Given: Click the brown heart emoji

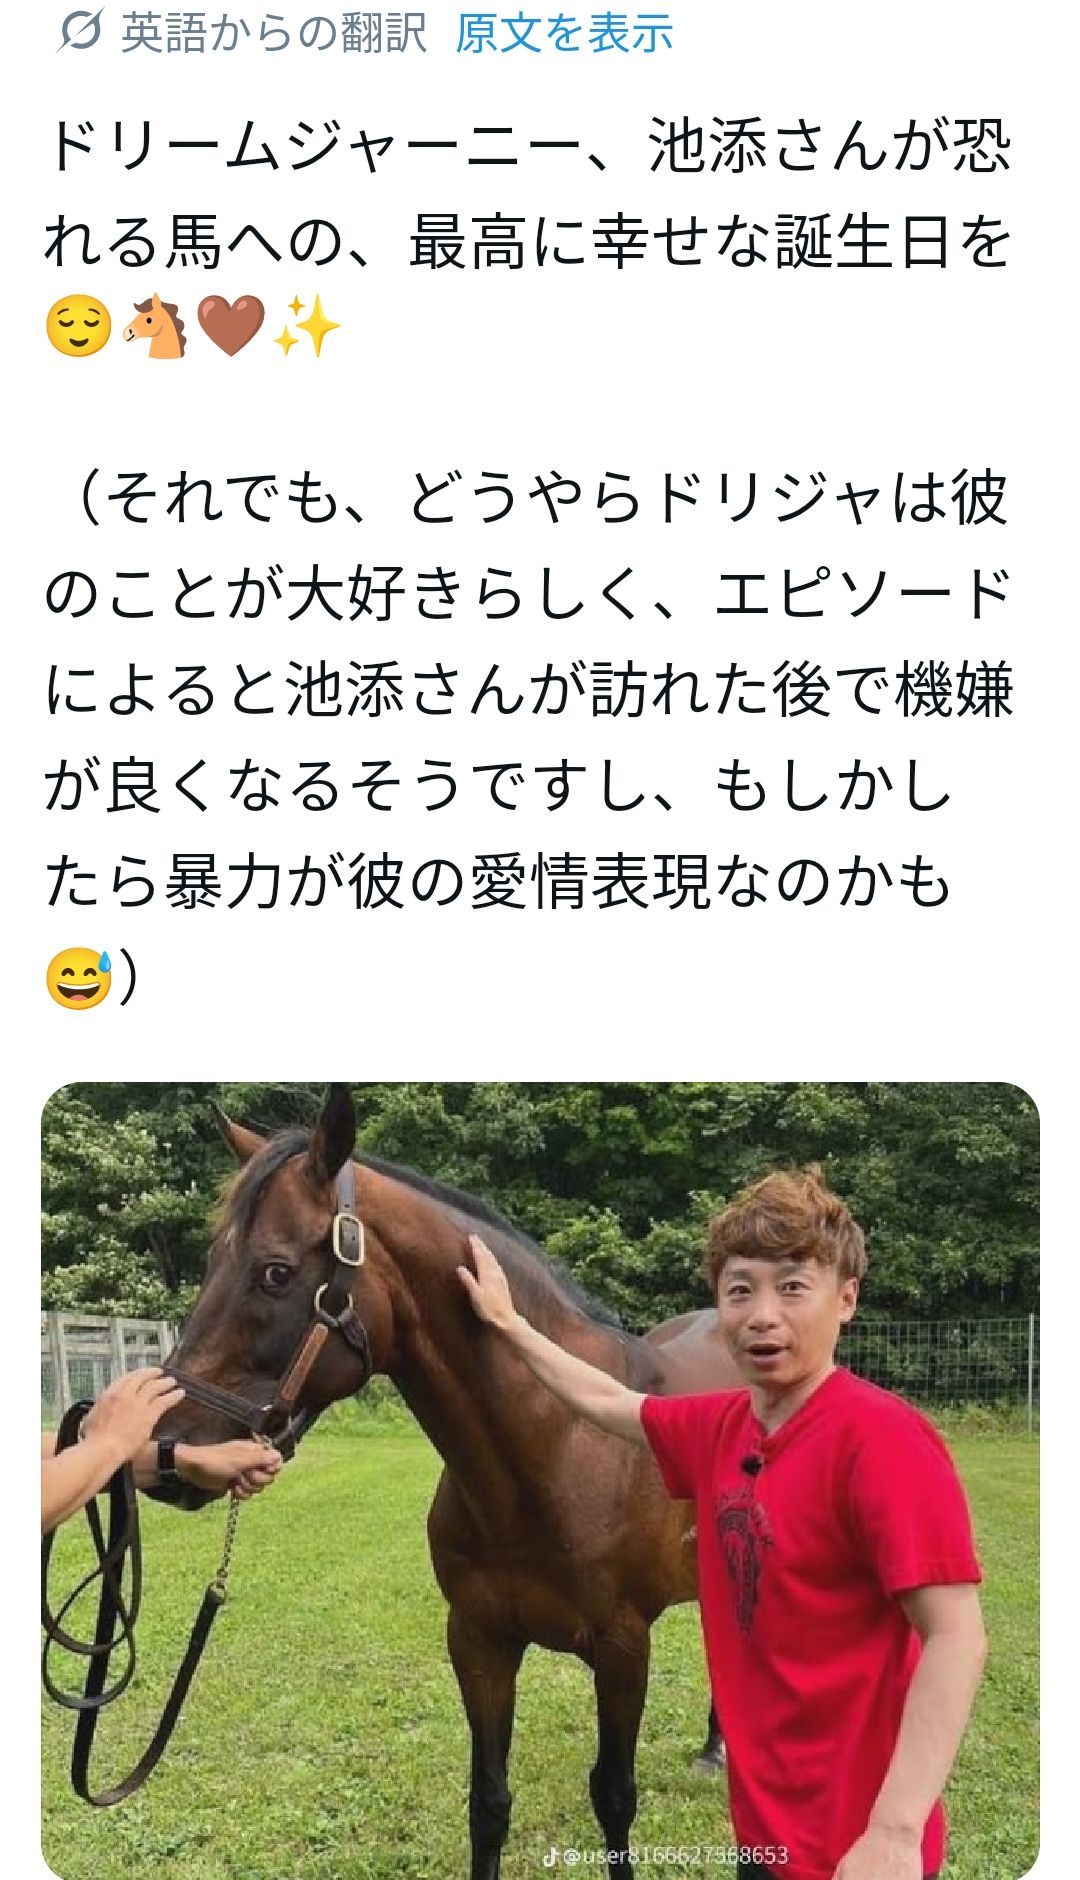Looking at the screenshot, I should [231, 327].
